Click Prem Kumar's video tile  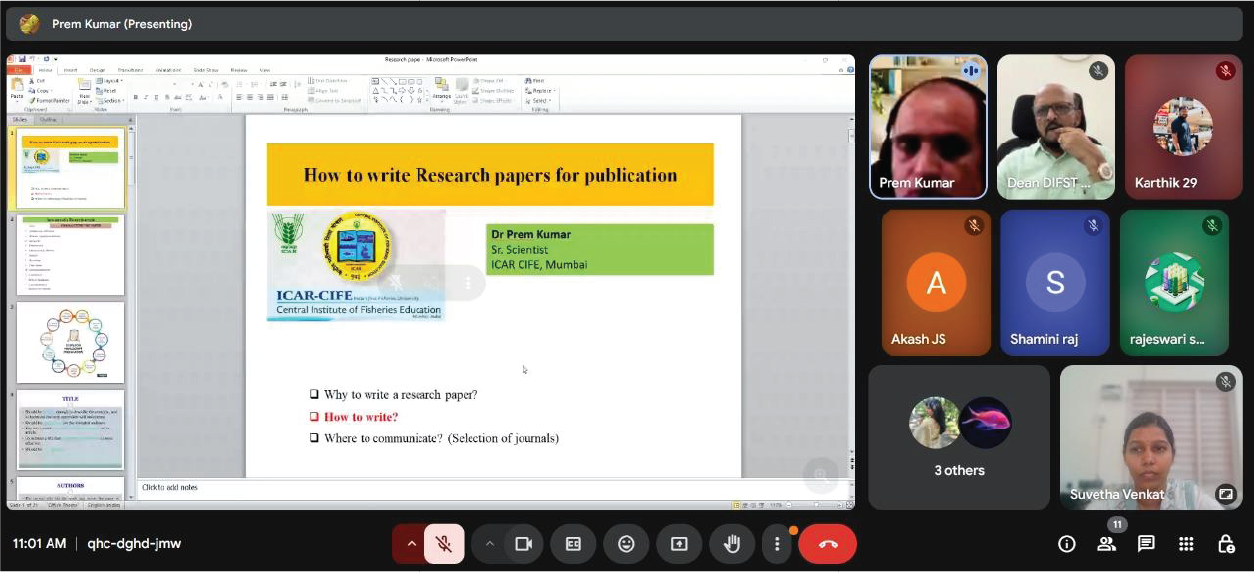click(928, 127)
